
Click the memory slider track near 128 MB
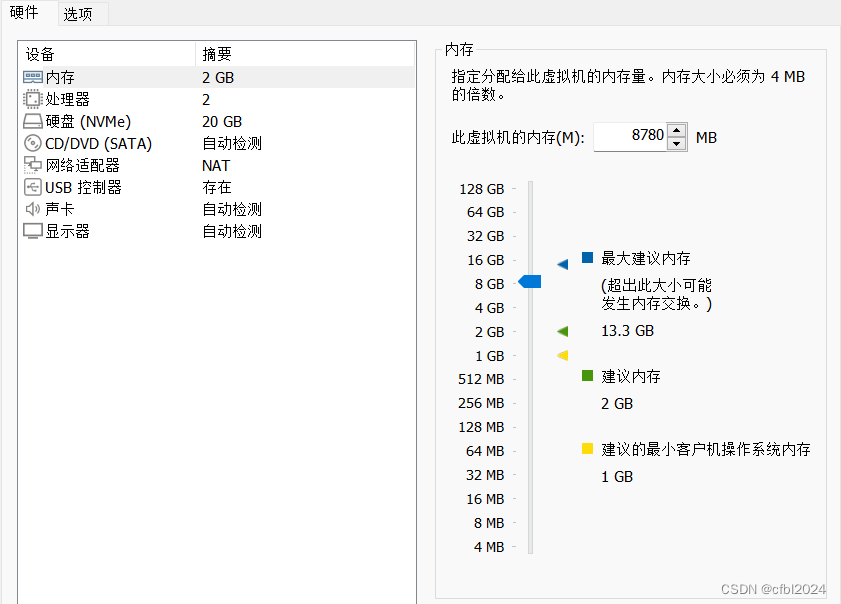pos(530,427)
